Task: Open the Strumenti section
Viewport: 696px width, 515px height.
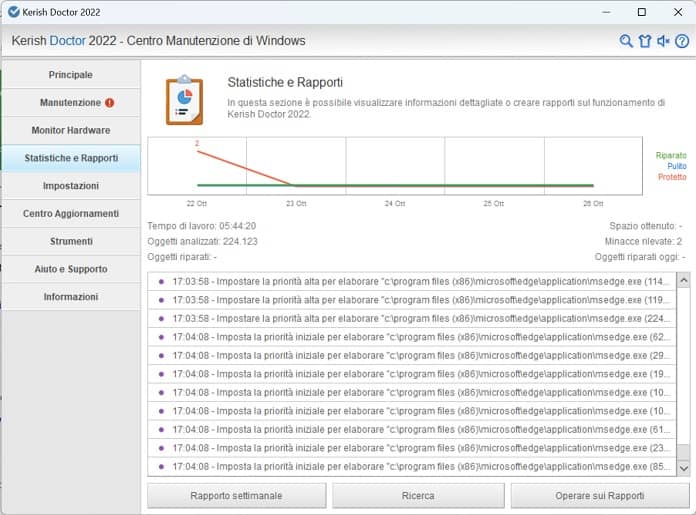Action: pyautogui.click(x=71, y=241)
